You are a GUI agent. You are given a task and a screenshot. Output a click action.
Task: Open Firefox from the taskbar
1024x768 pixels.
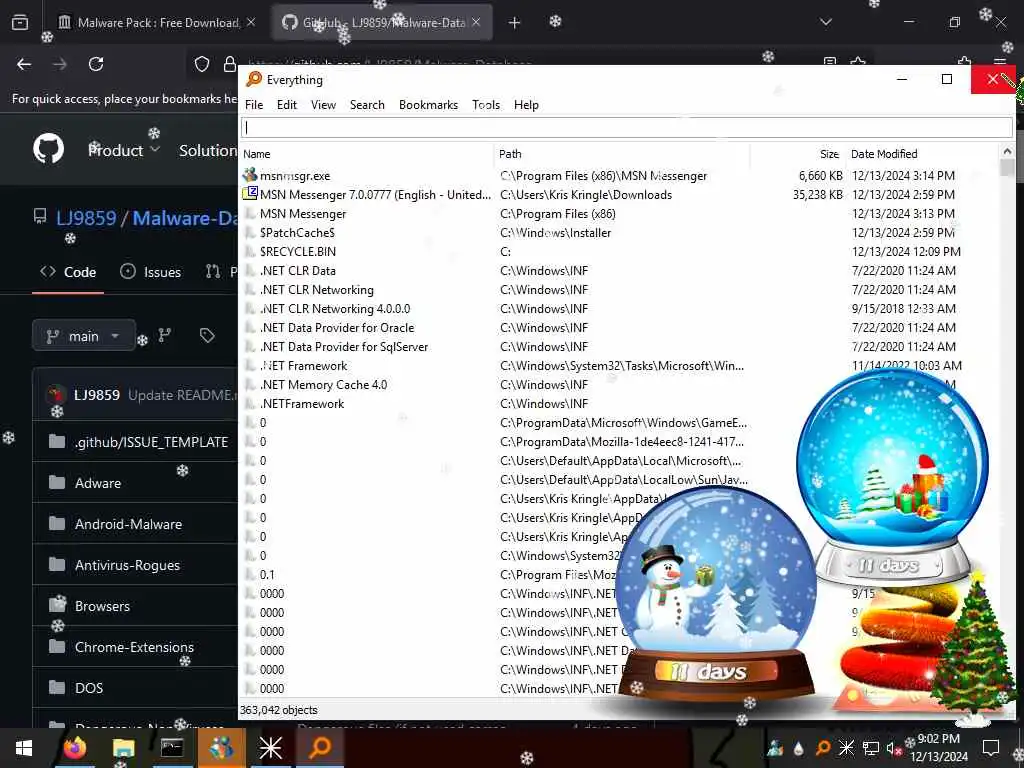(x=75, y=748)
